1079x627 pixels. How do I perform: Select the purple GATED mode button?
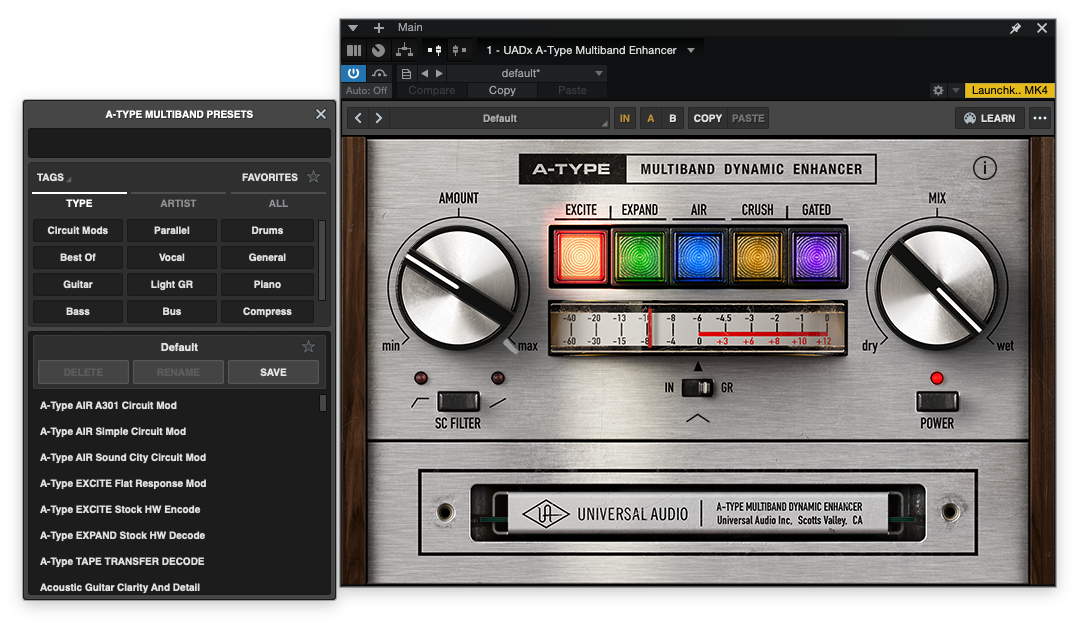pos(816,257)
